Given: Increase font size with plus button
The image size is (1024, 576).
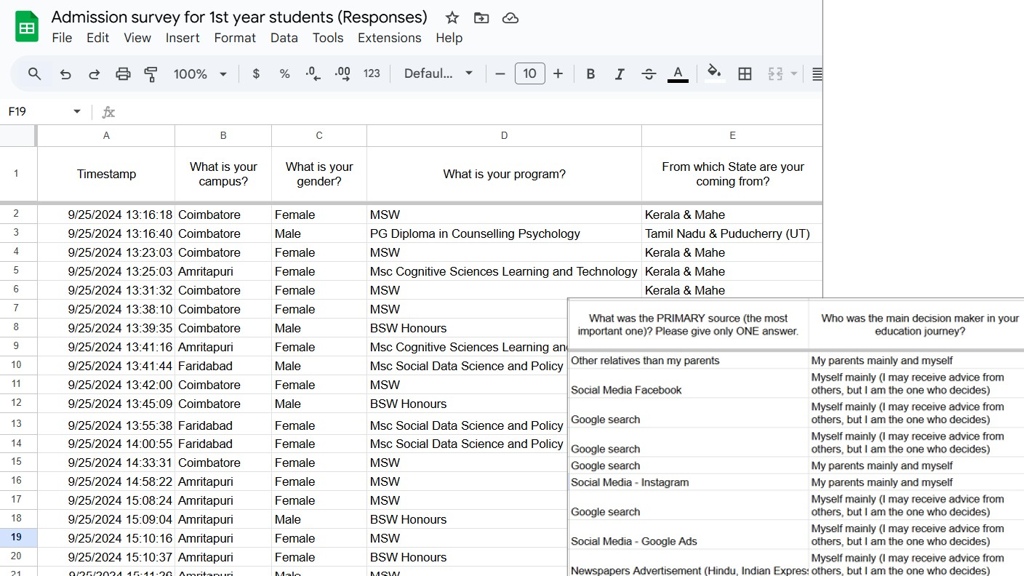Looking at the screenshot, I should tap(558, 74).
